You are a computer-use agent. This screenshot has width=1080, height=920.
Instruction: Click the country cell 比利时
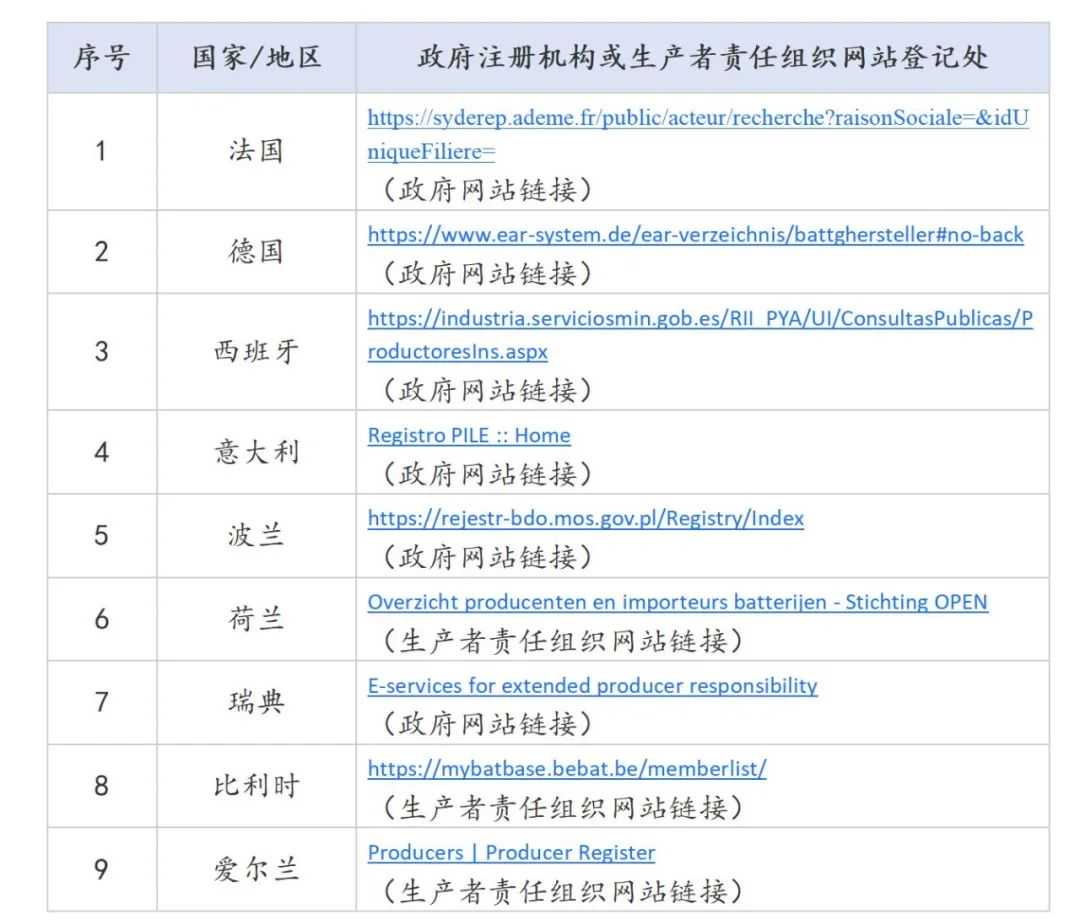(256, 786)
